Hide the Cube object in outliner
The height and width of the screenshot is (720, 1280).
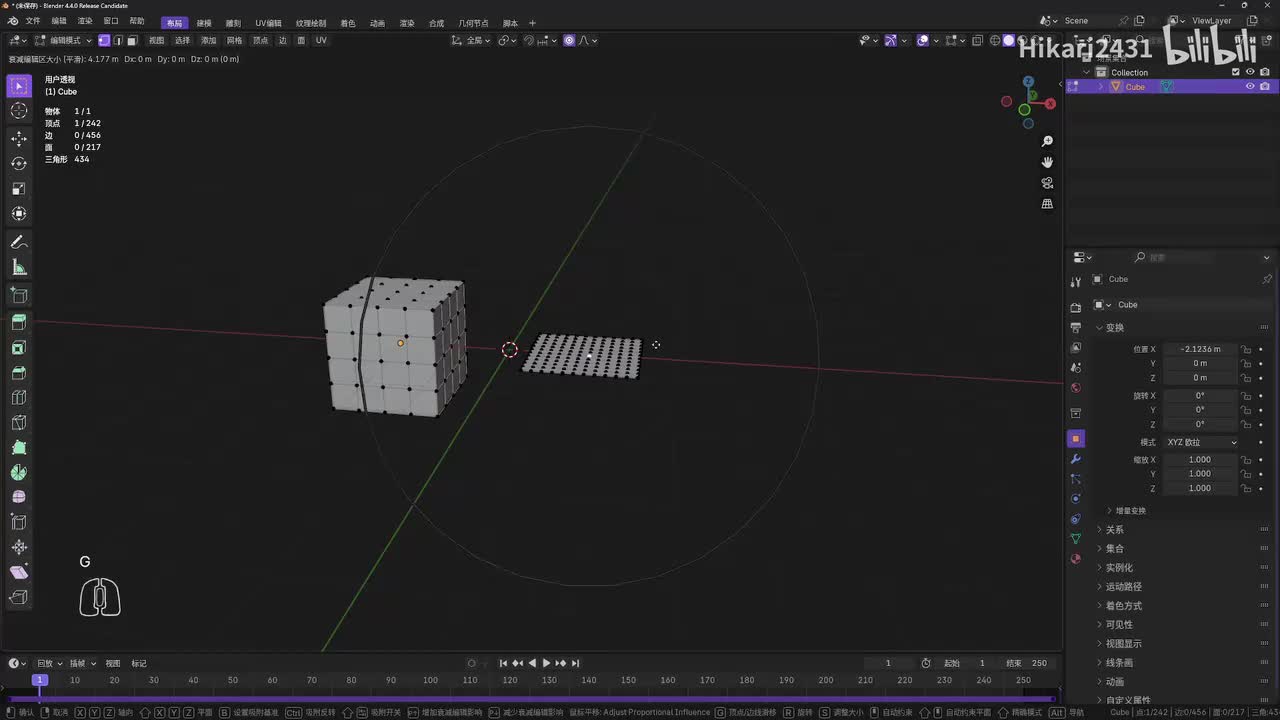pyautogui.click(x=1250, y=87)
